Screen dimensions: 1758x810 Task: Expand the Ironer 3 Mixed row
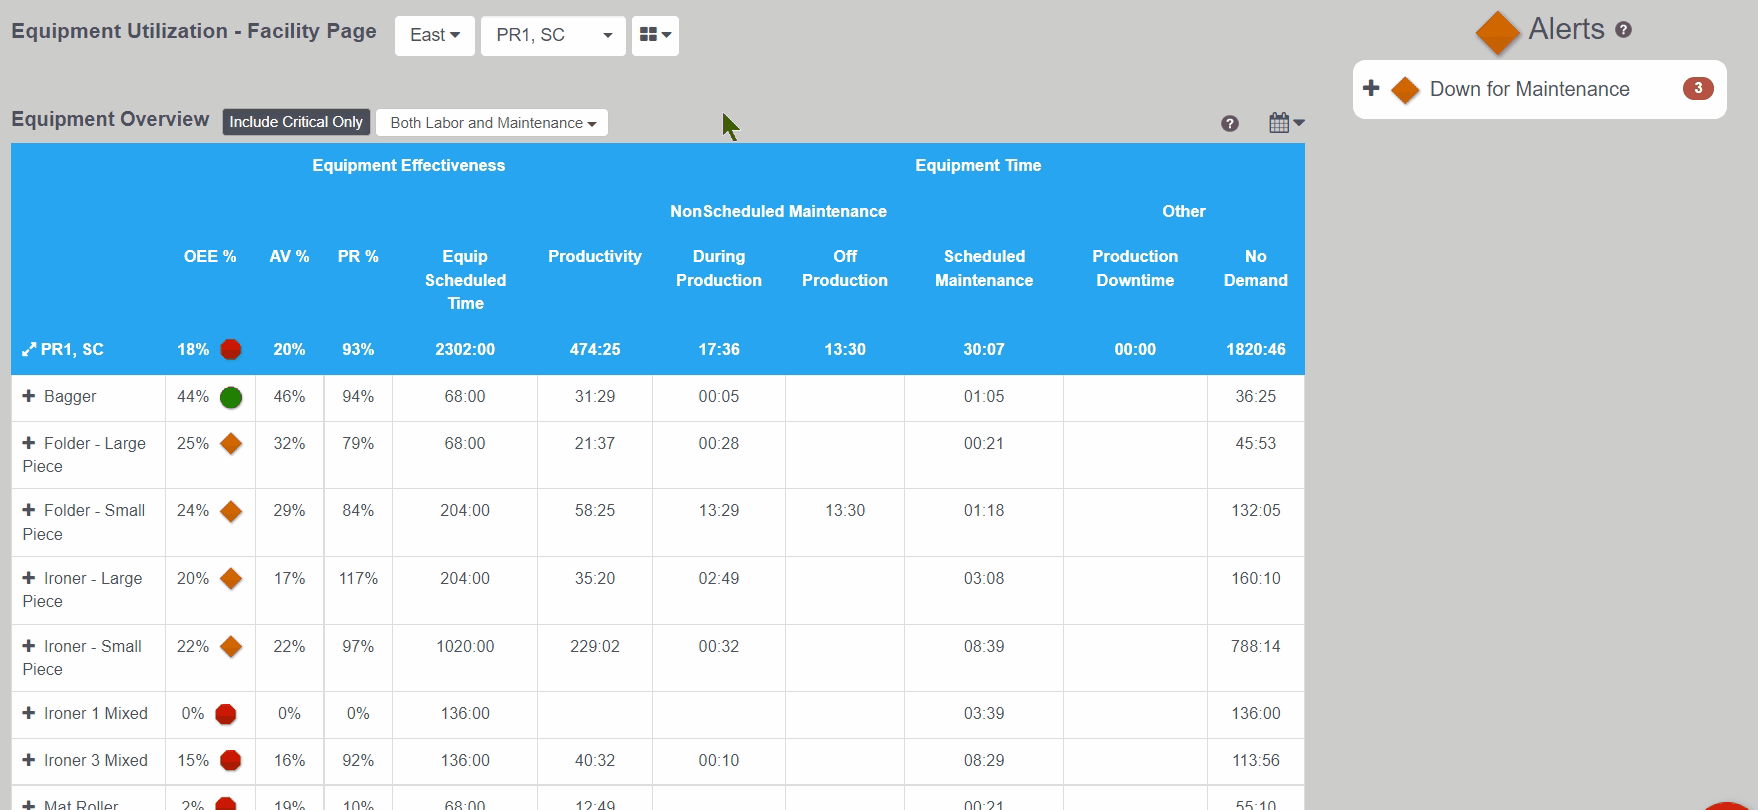click(29, 760)
